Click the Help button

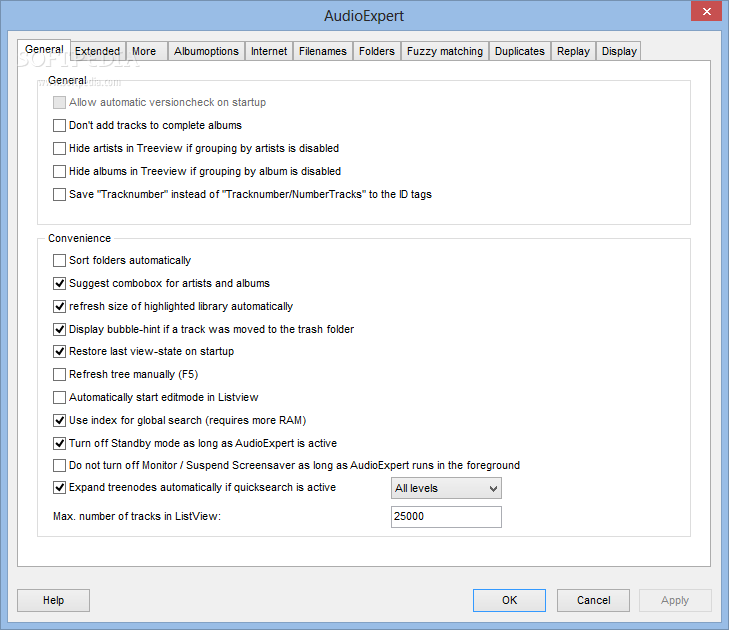(53, 600)
